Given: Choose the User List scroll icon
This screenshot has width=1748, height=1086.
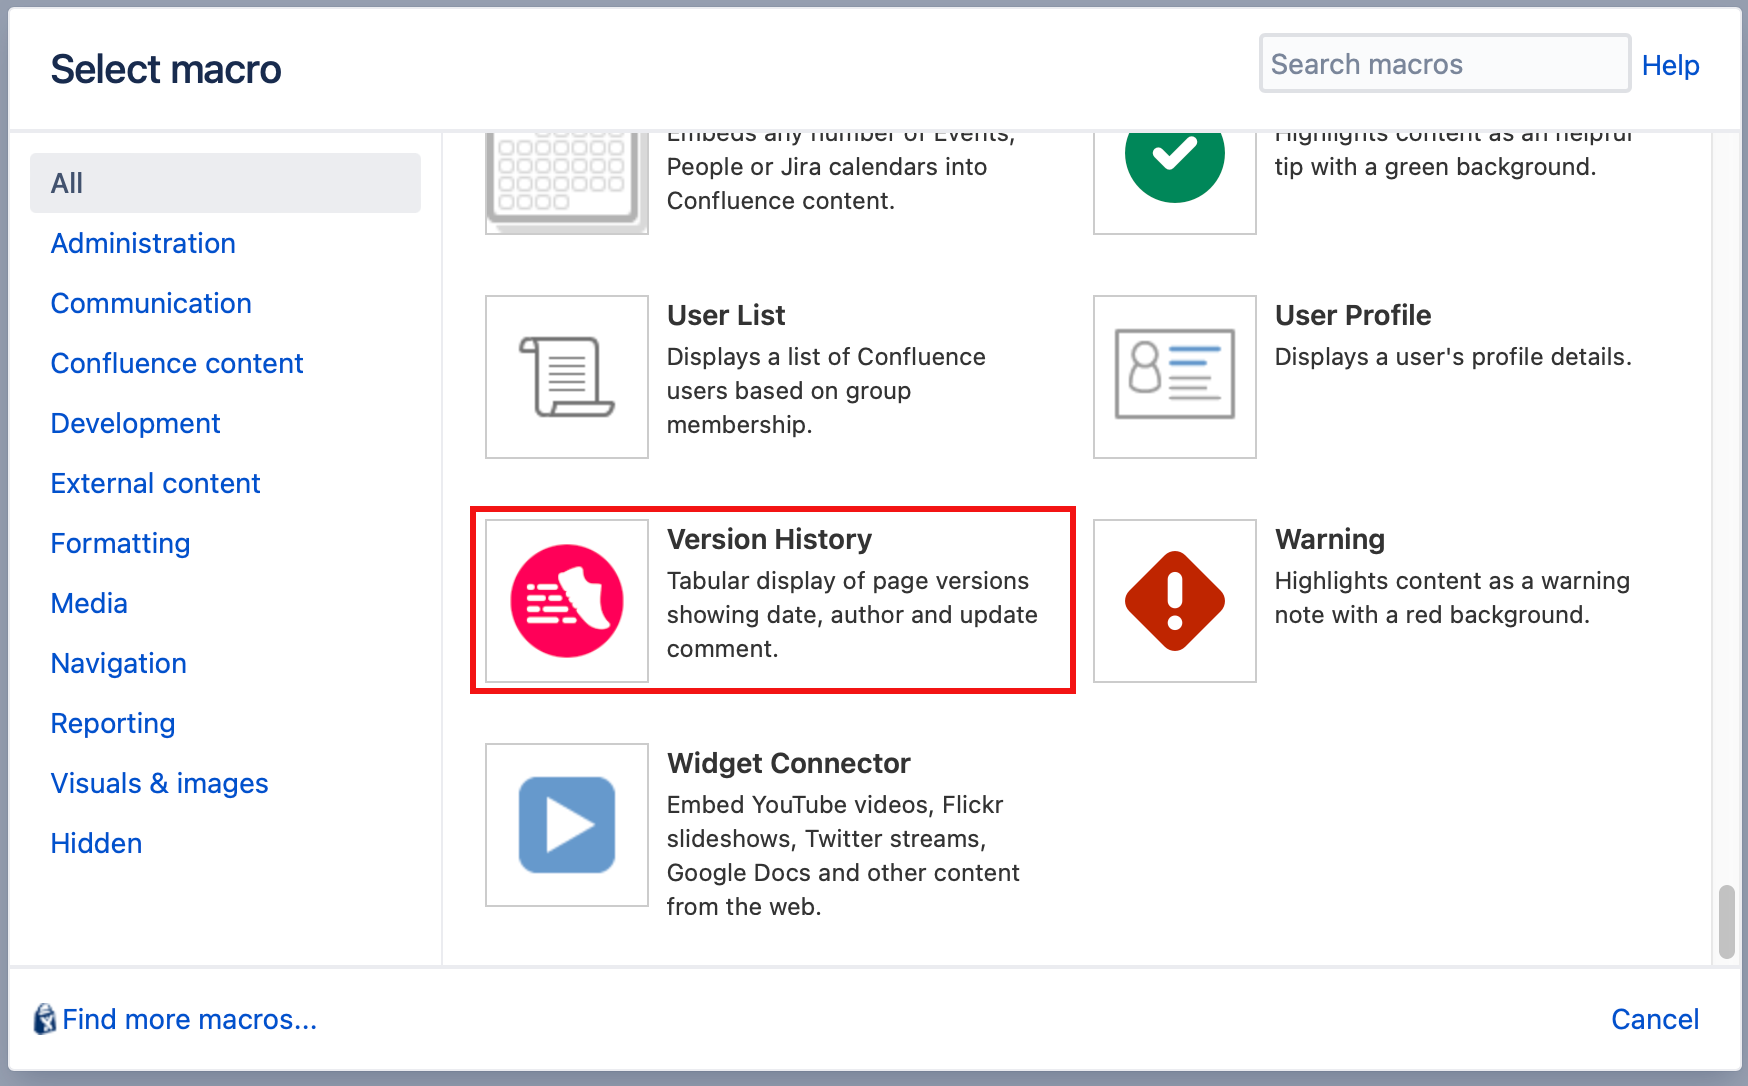Looking at the screenshot, I should [567, 377].
